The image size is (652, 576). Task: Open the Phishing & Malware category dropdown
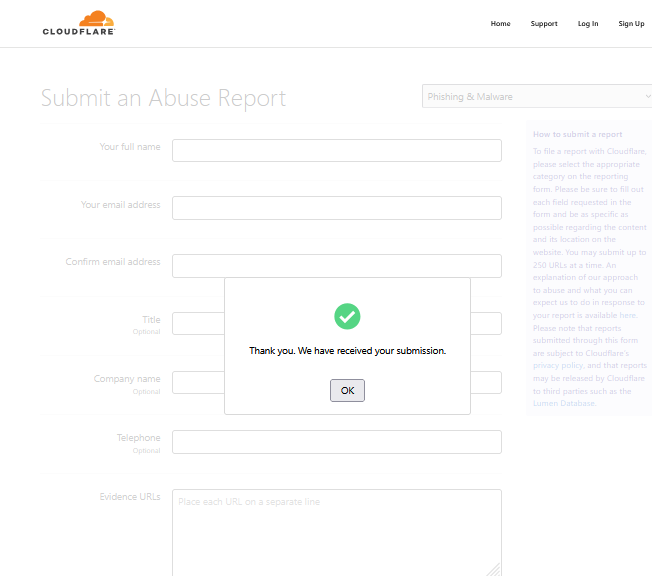tap(537, 96)
